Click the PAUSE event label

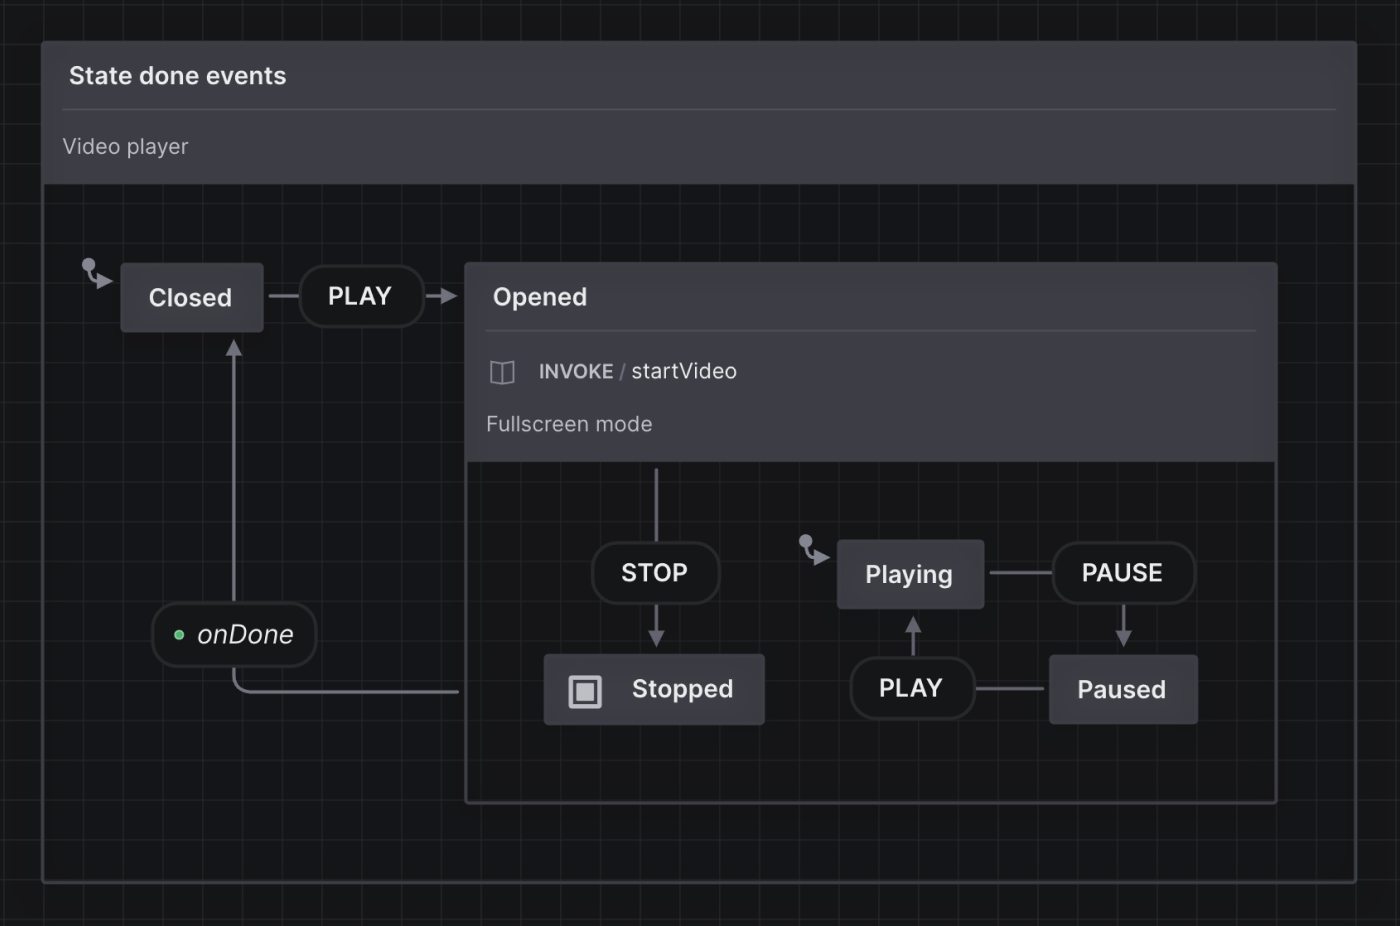(x=1122, y=572)
